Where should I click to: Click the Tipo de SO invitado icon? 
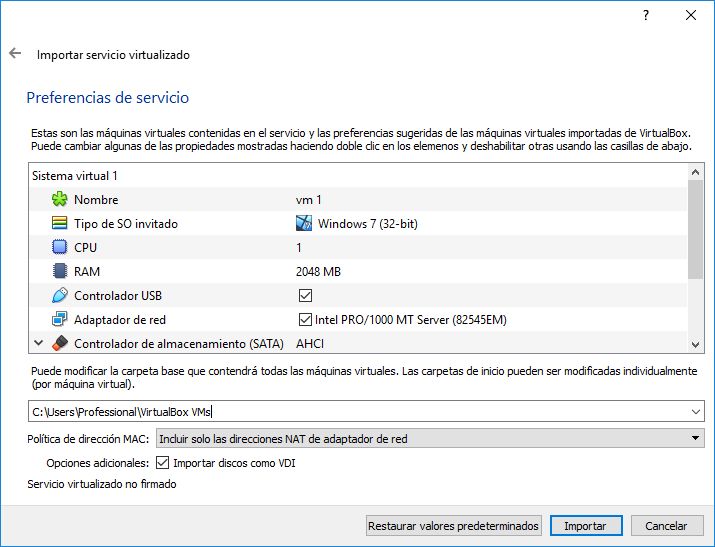(x=59, y=223)
